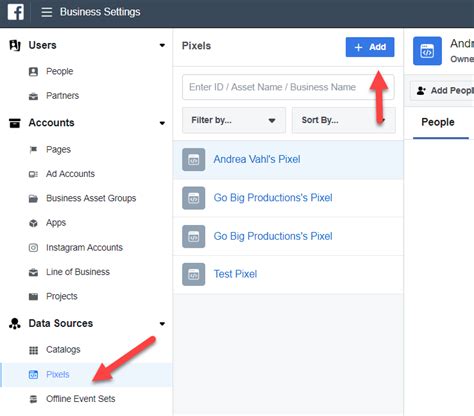Collapse the Users section arrow
Viewport: 474px width, 416px height.
tap(162, 45)
